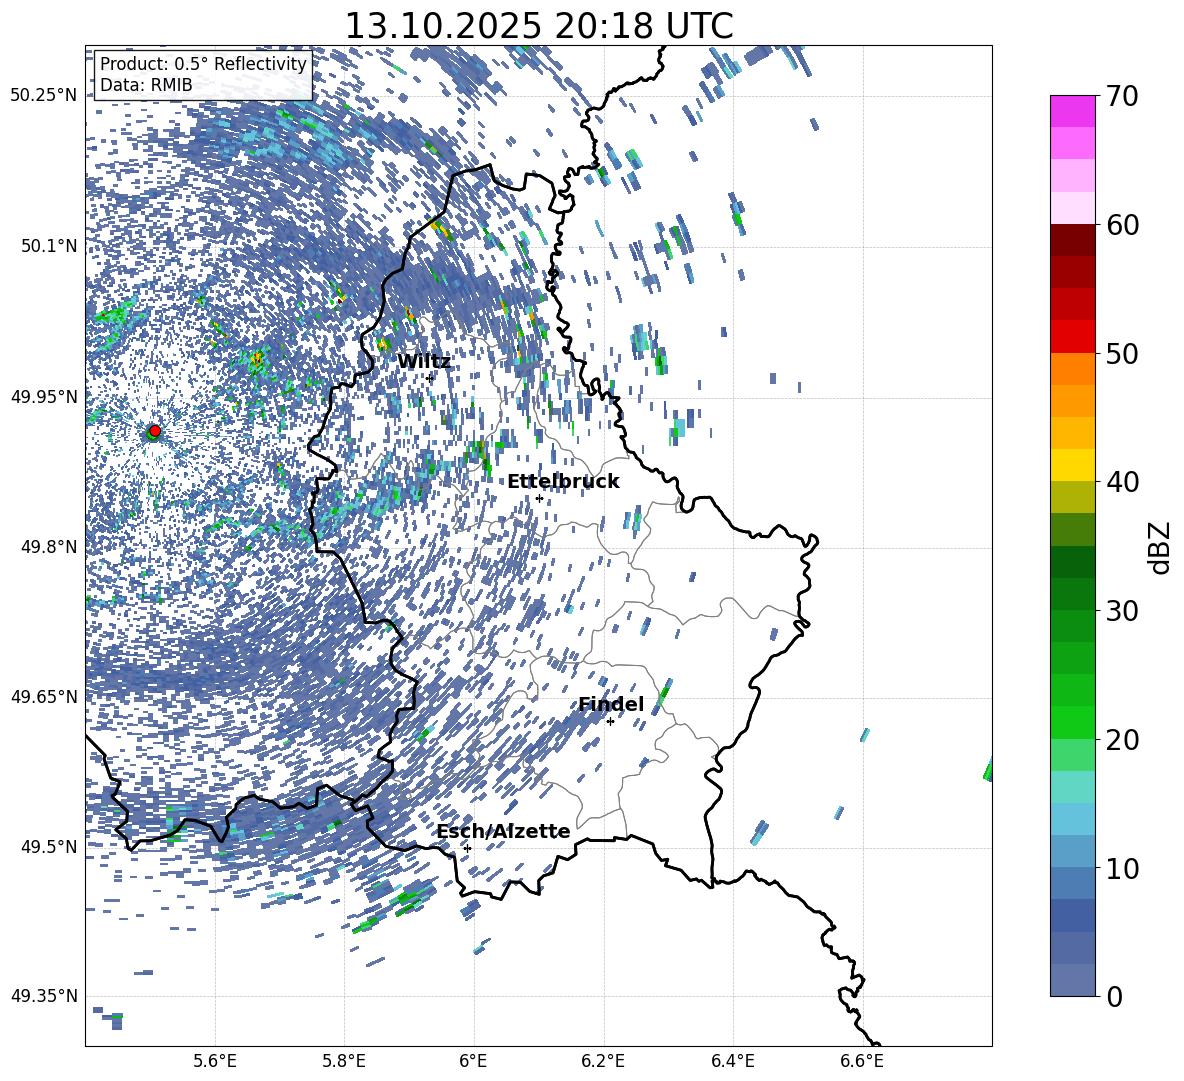Click the 20 tick label on colorbar
The width and height of the screenshot is (1184, 1081).
(x=1121, y=740)
